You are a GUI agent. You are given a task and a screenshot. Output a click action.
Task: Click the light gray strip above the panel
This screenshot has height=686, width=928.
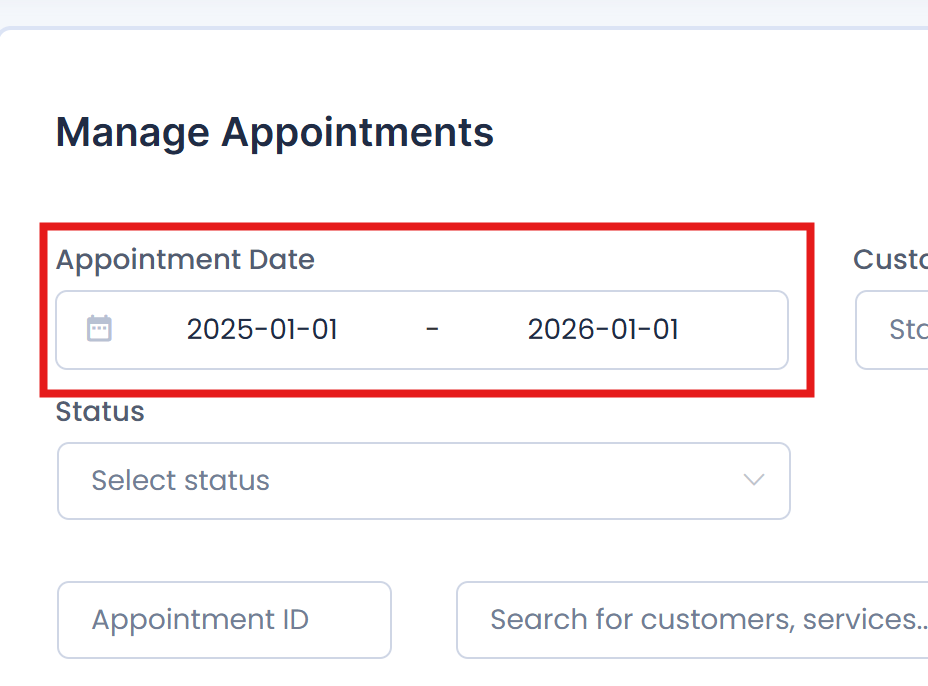464,12
